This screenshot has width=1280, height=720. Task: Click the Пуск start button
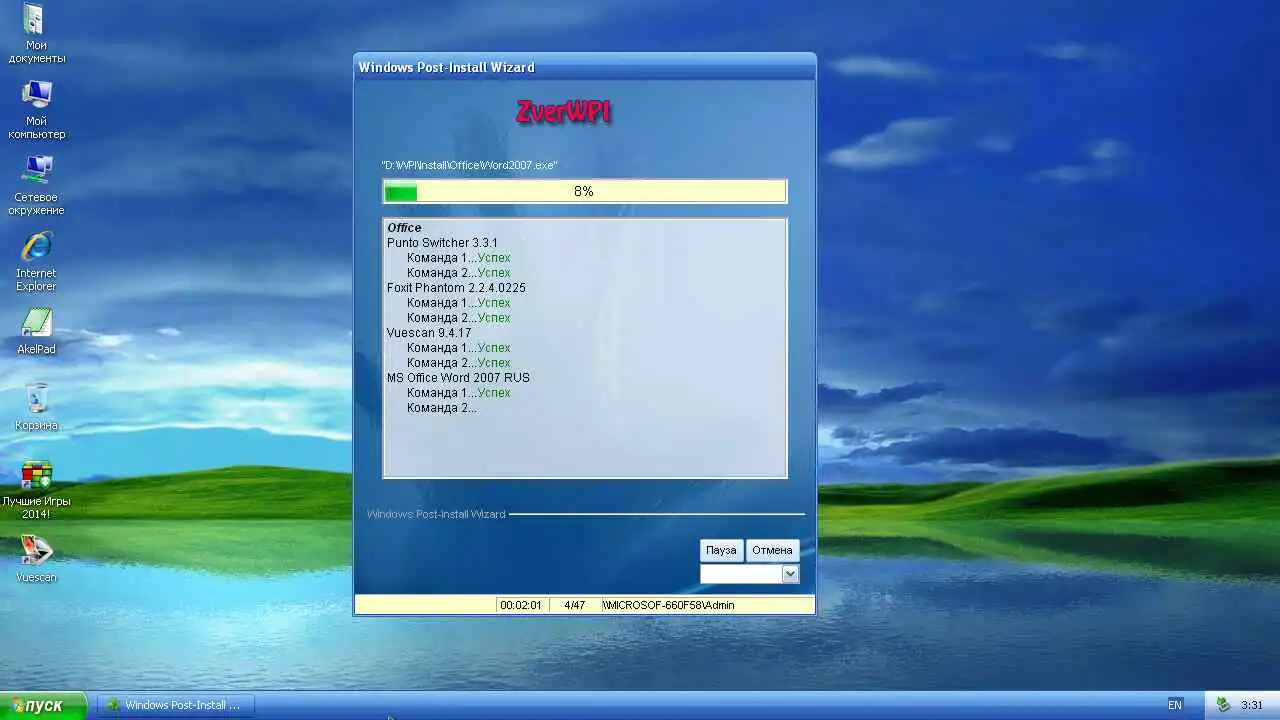tap(43, 705)
